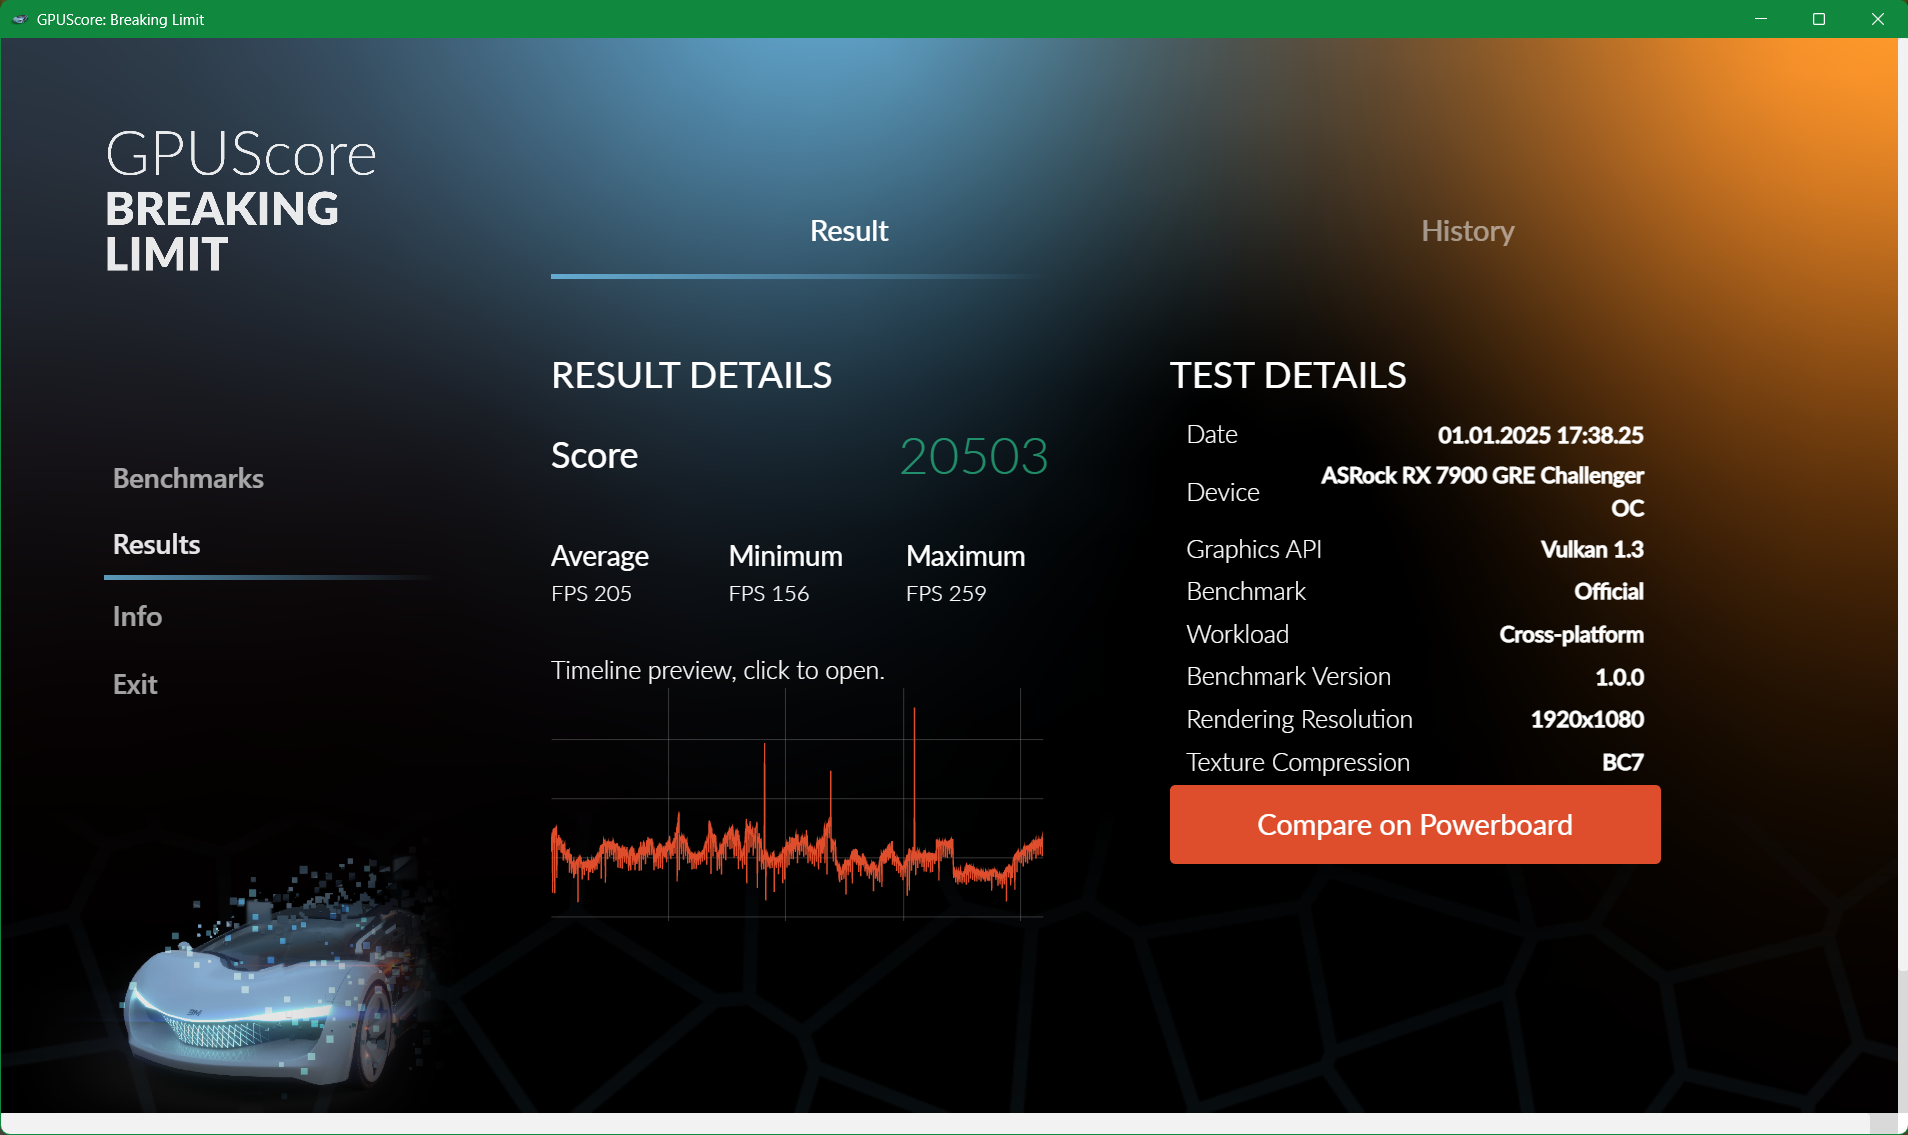The image size is (1908, 1135).
Task: Minimize the GPUScore window
Action: pos(1761,19)
